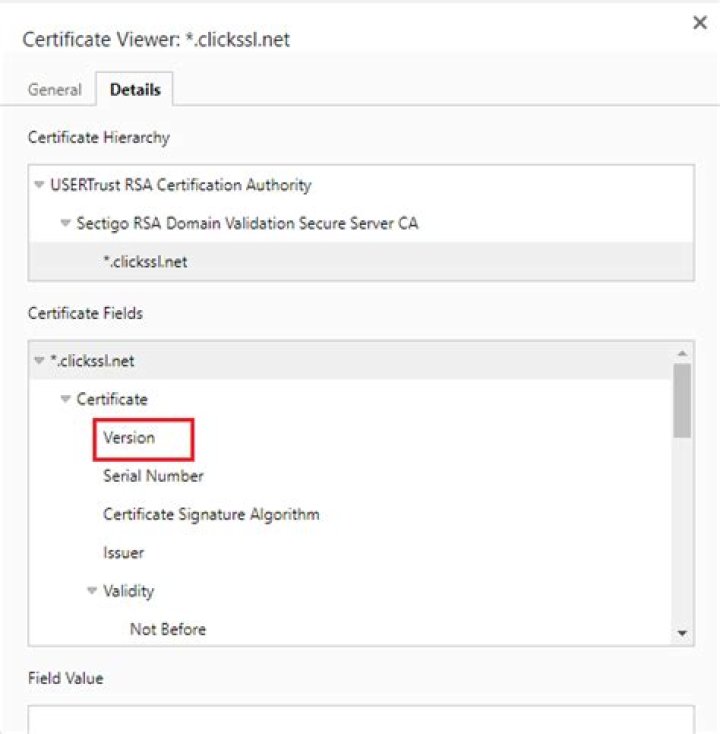Collapse the Validity field group
The width and height of the screenshot is (720, 734).
pyautogui.click(x=92, y=591)
